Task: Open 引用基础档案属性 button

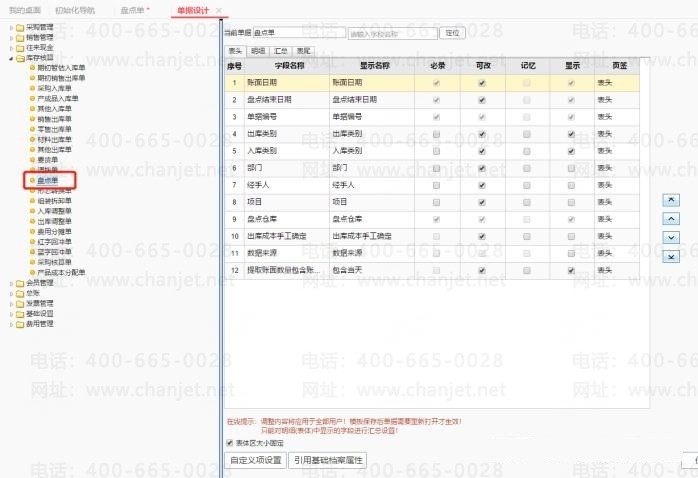Action: [x=328, y=460]
